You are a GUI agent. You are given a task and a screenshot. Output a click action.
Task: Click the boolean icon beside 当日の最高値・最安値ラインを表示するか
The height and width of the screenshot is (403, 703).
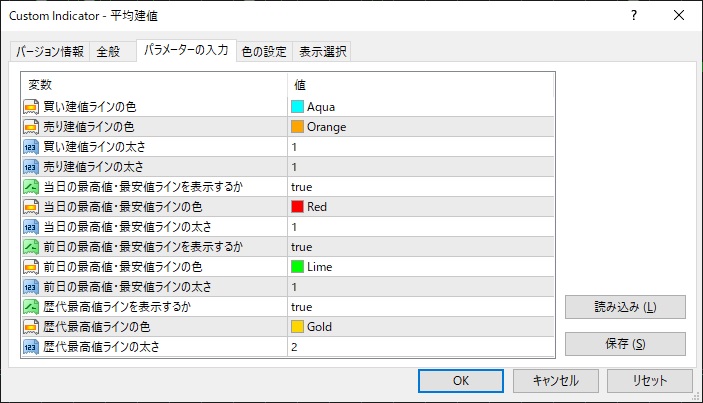point(31,187)
